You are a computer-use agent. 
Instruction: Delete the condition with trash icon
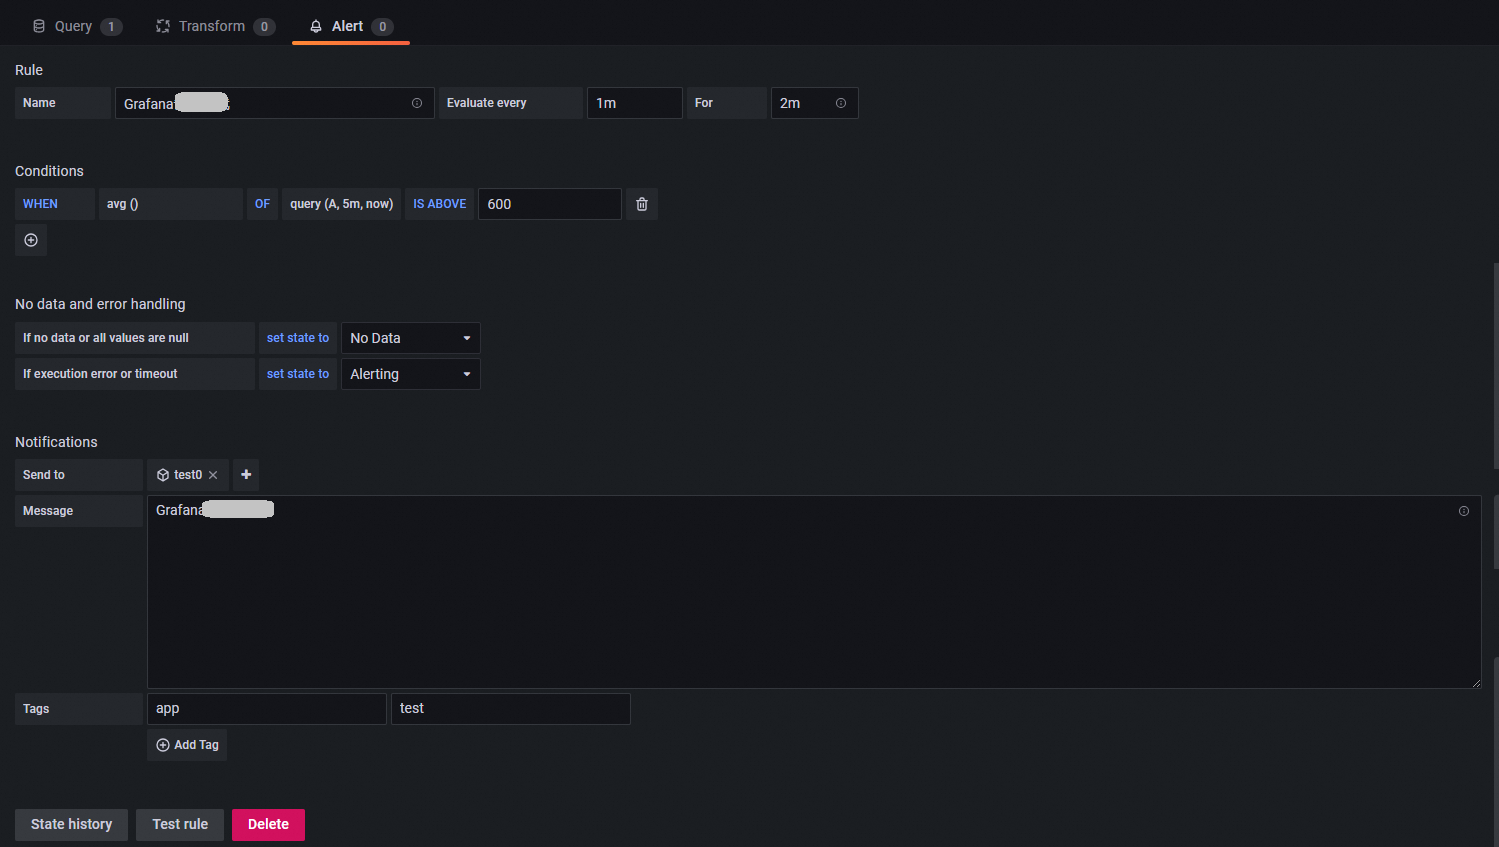tap(642, 204)
